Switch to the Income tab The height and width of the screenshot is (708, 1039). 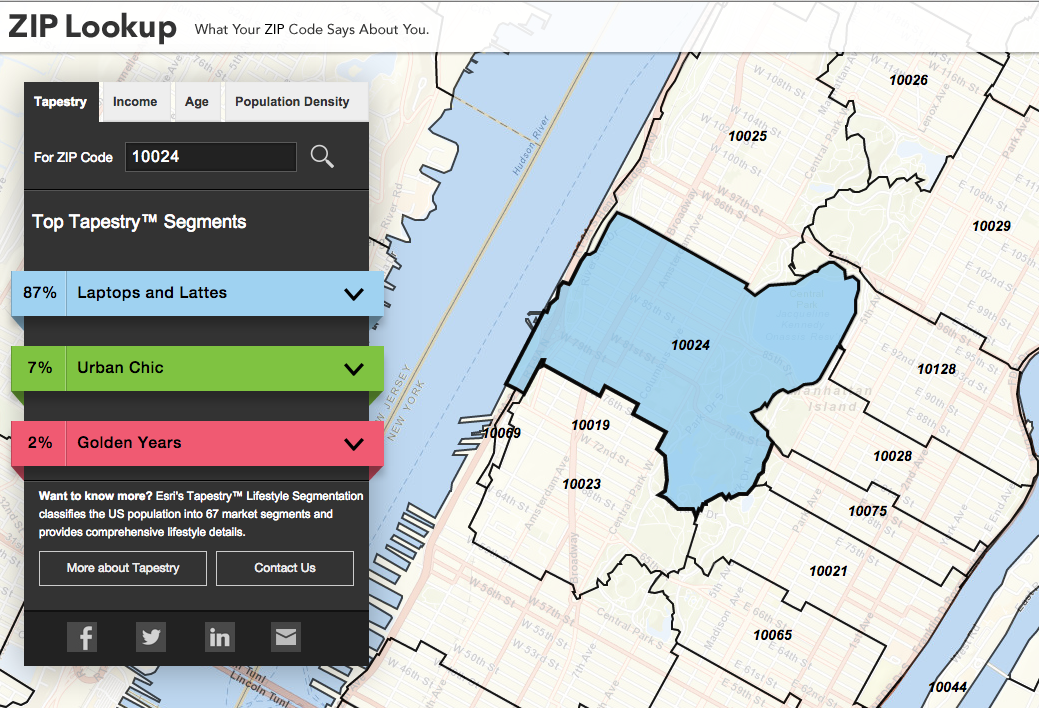[135, 101]
